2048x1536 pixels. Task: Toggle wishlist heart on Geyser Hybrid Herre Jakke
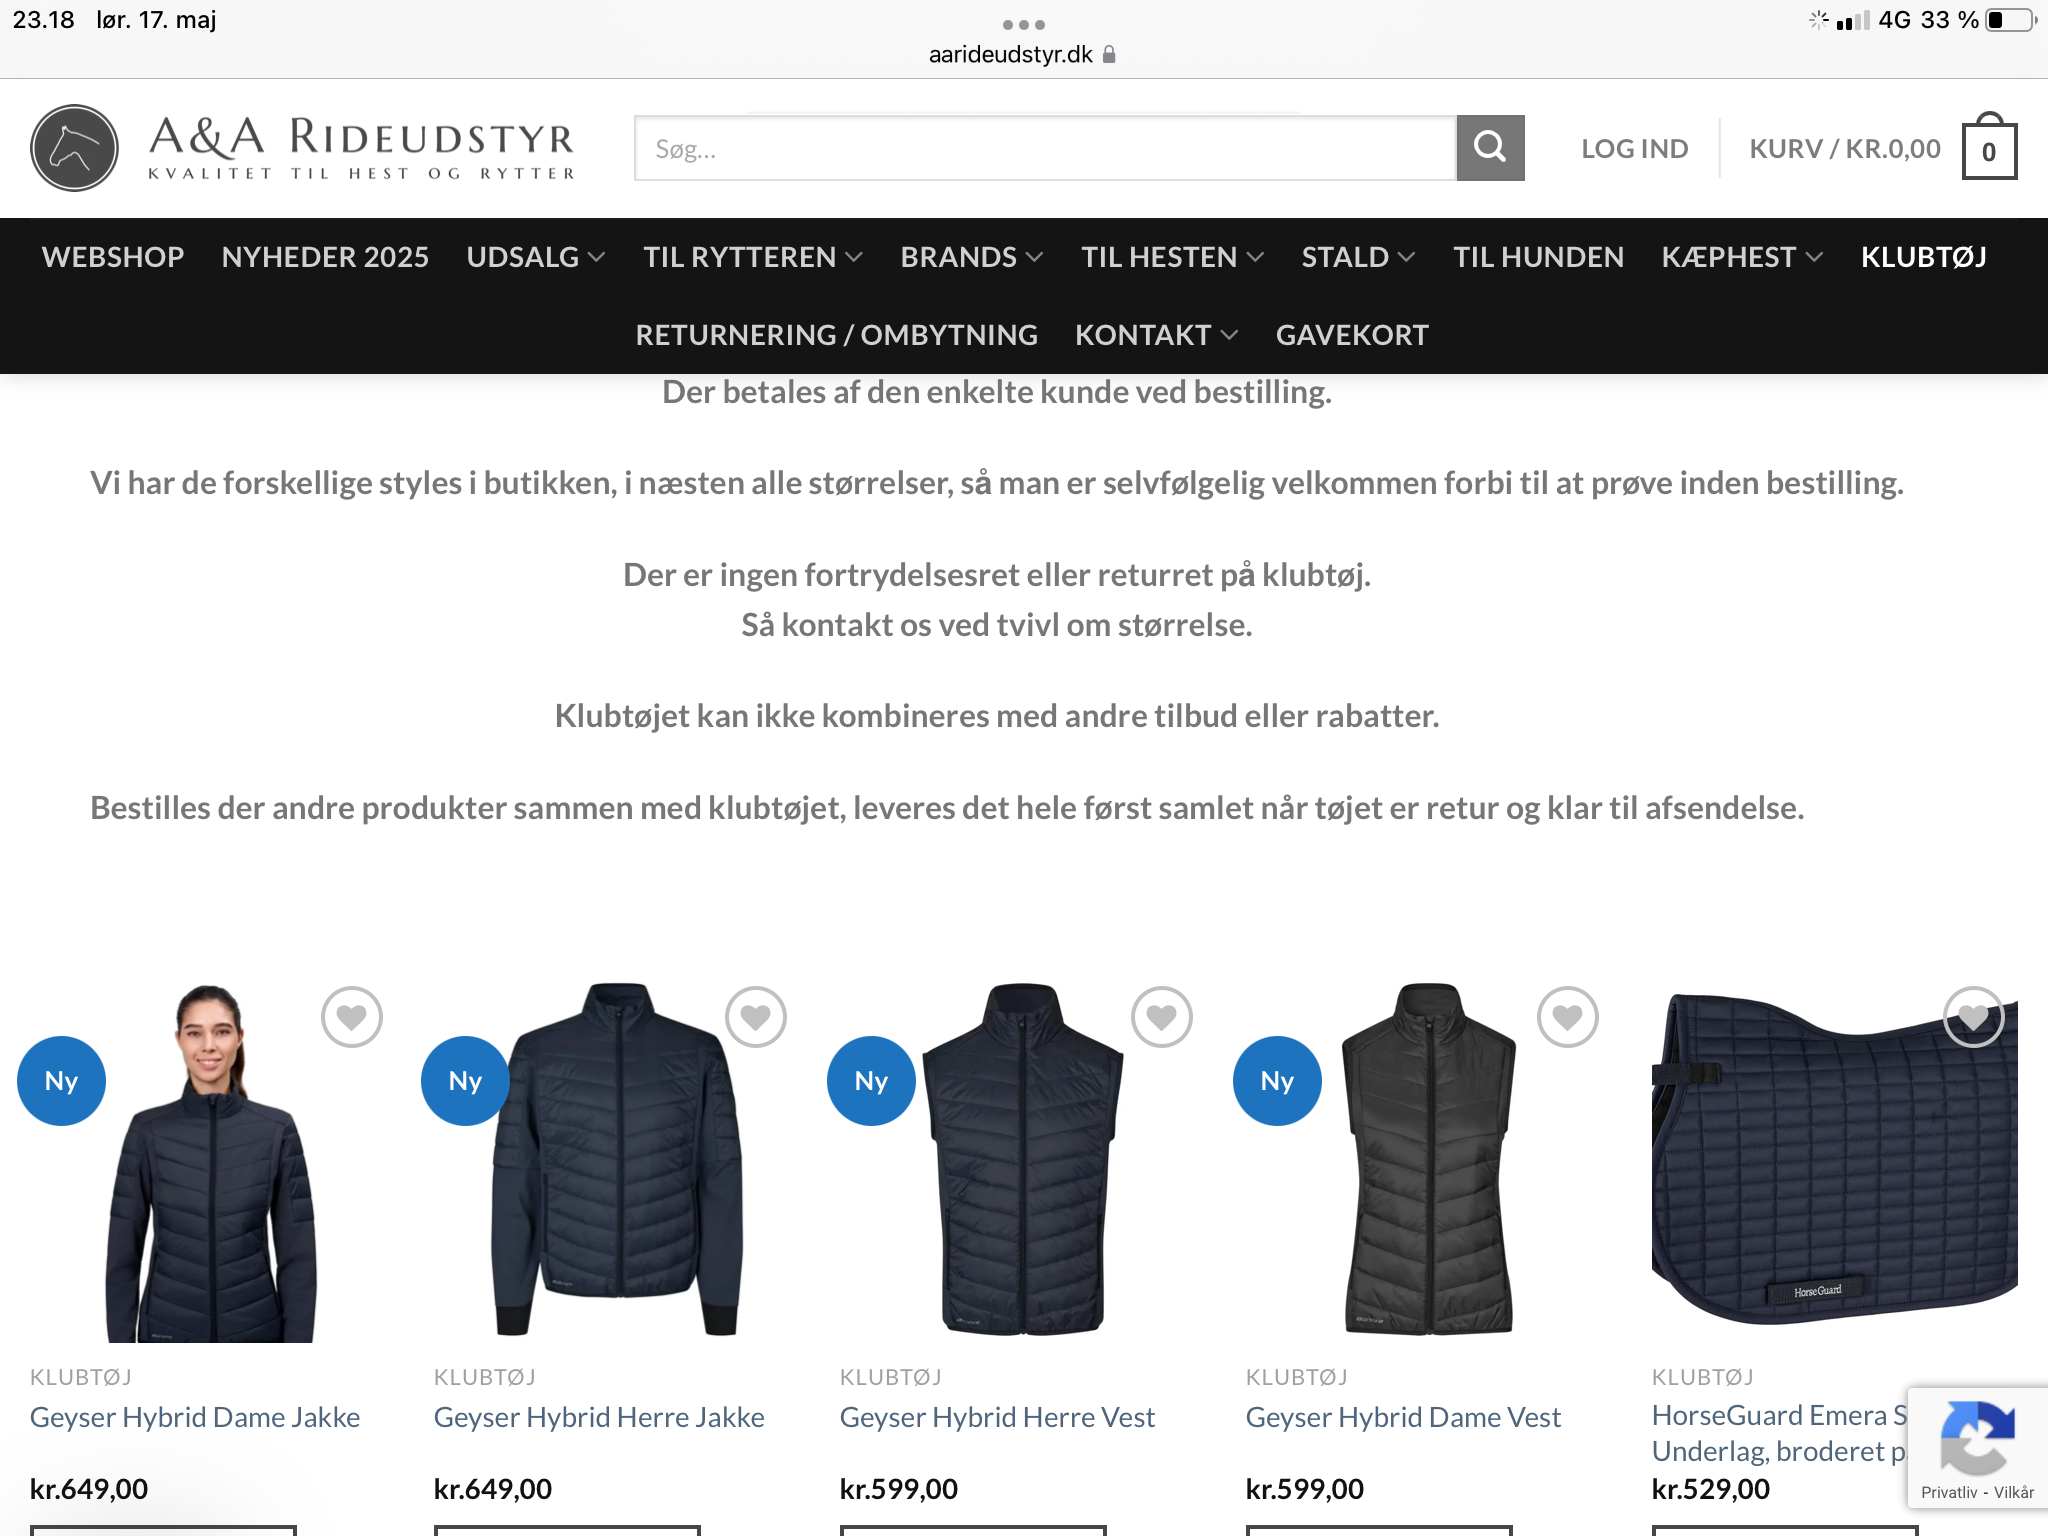756,1017
